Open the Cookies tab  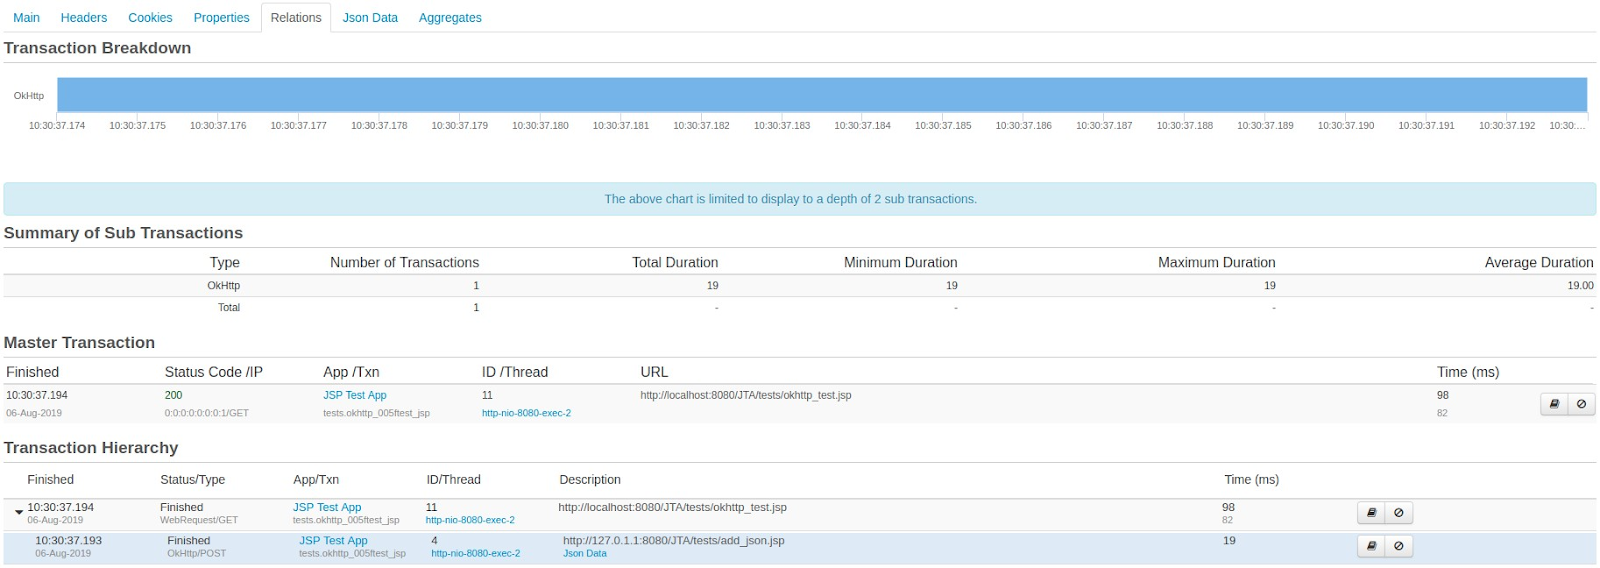click(150, 17)
